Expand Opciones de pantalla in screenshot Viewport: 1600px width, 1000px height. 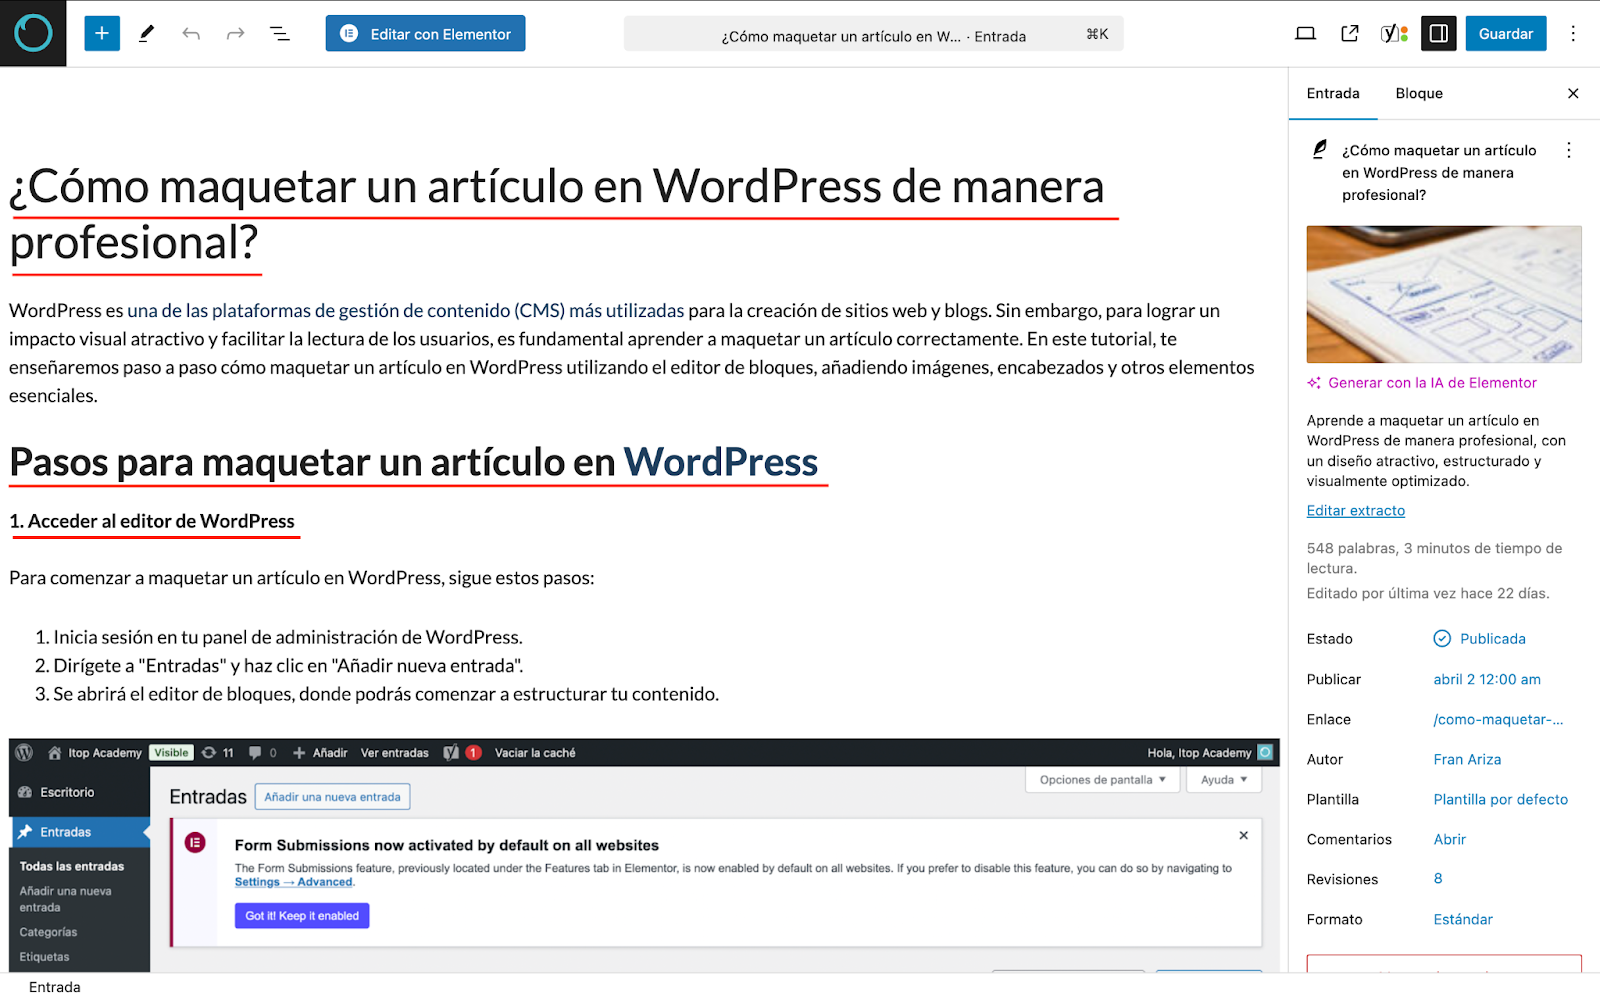(1103, 780)
